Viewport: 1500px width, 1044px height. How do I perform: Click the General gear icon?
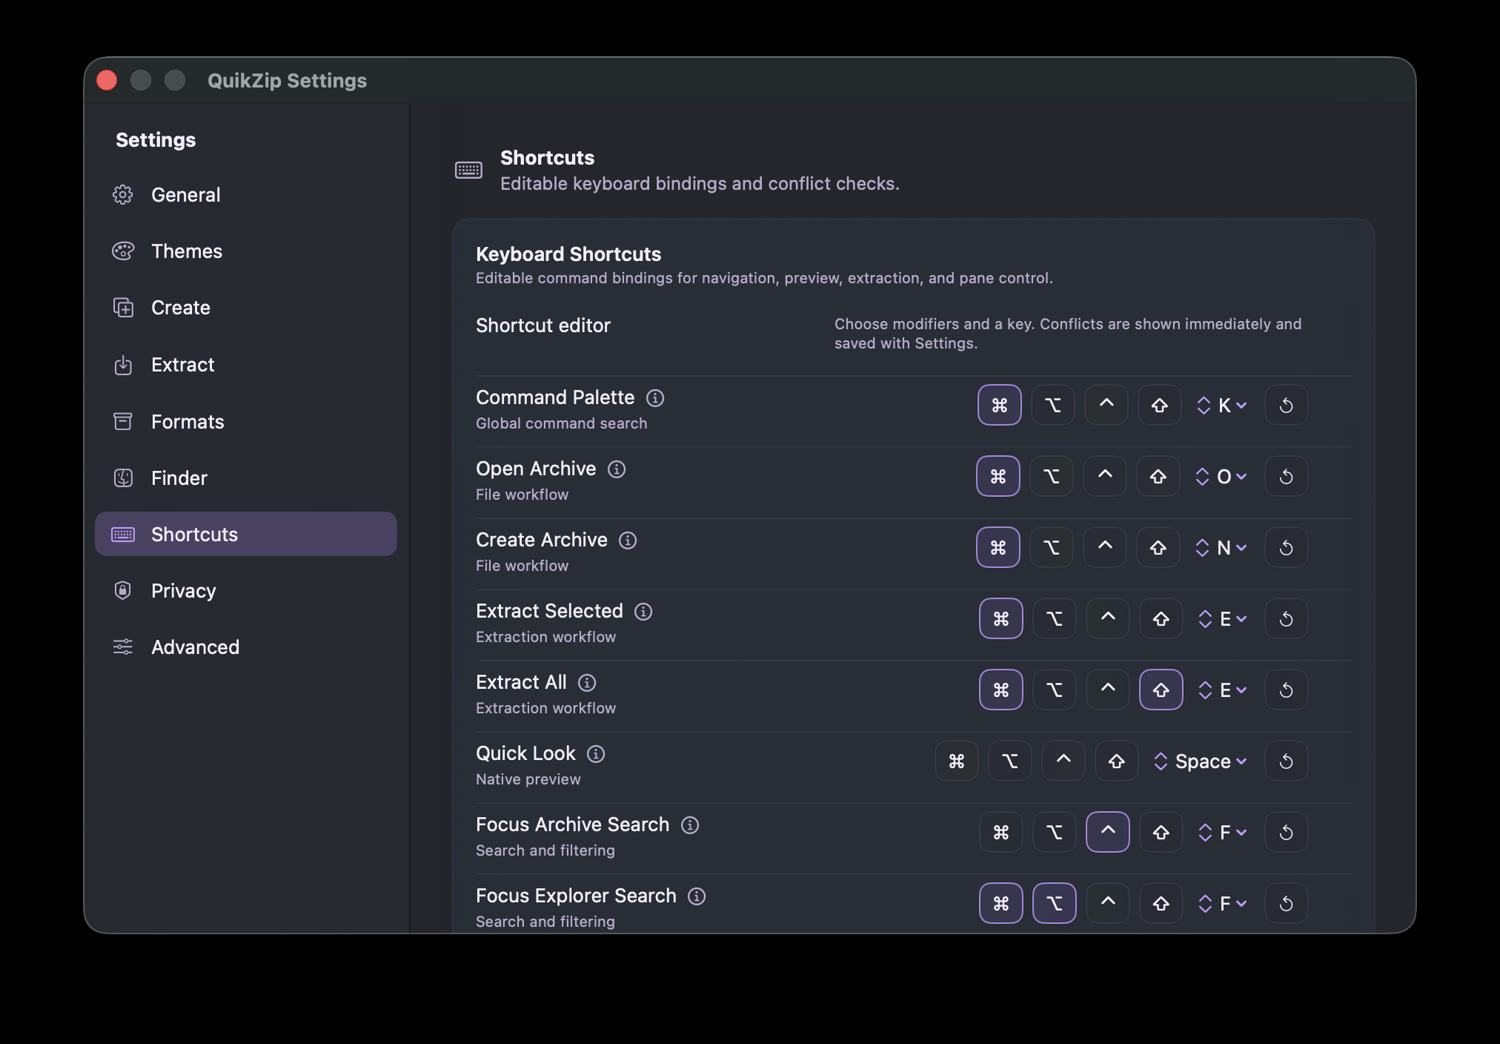(123, 195)
